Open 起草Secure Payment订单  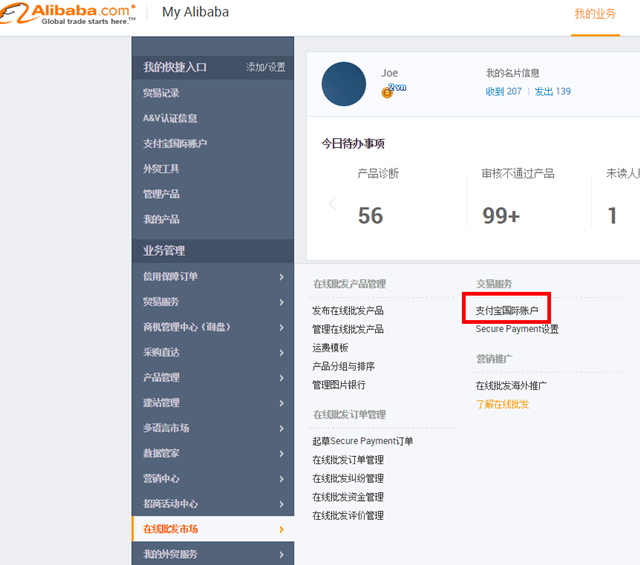coord(362,441)
